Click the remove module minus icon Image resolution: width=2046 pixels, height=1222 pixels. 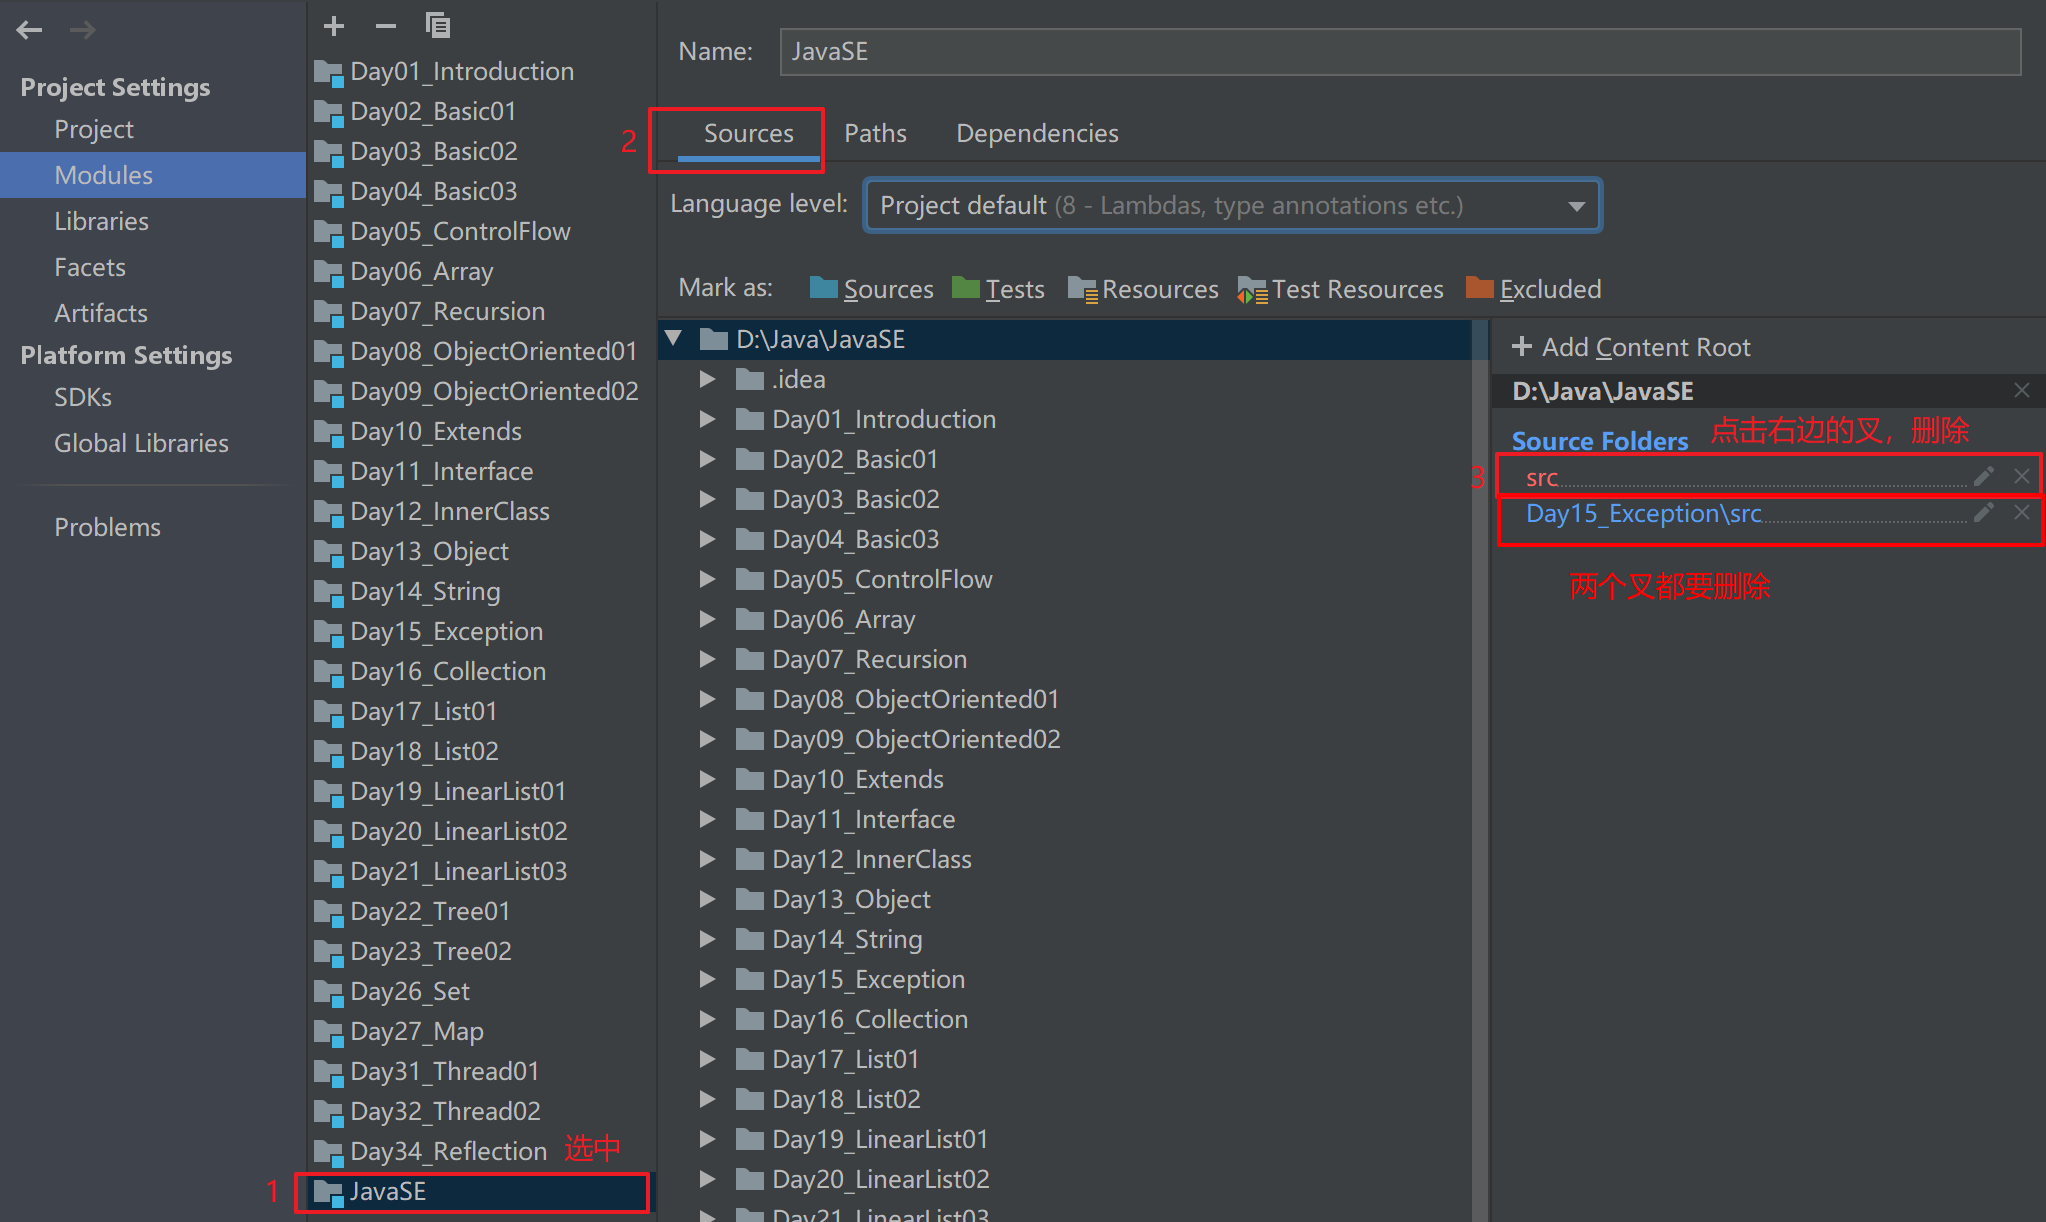click(385, 26)
